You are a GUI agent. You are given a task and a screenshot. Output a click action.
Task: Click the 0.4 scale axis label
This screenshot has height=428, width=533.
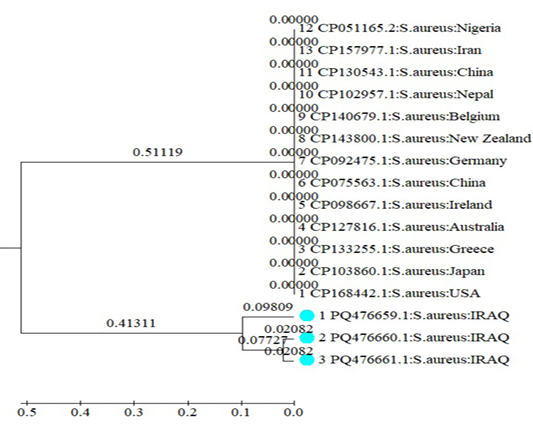[80, 412]
